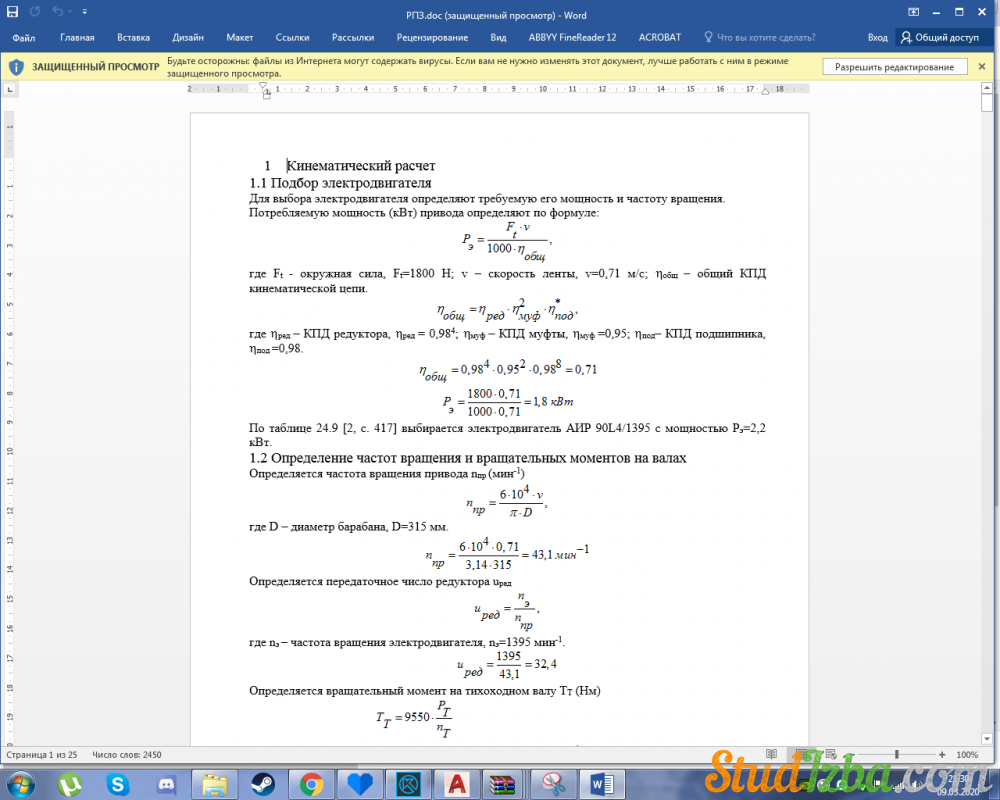Open the ABBYY FineReader 12 tab

[572, 38]
